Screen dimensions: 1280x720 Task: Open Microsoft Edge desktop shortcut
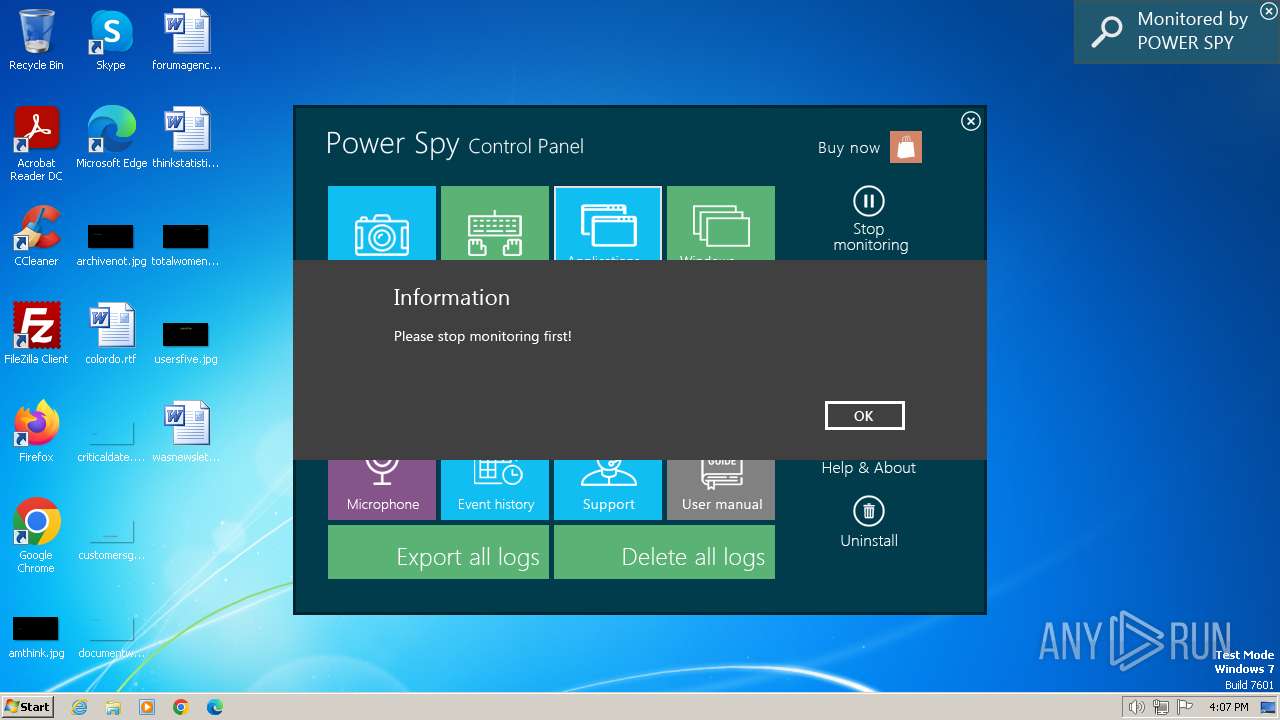(111, 138)
